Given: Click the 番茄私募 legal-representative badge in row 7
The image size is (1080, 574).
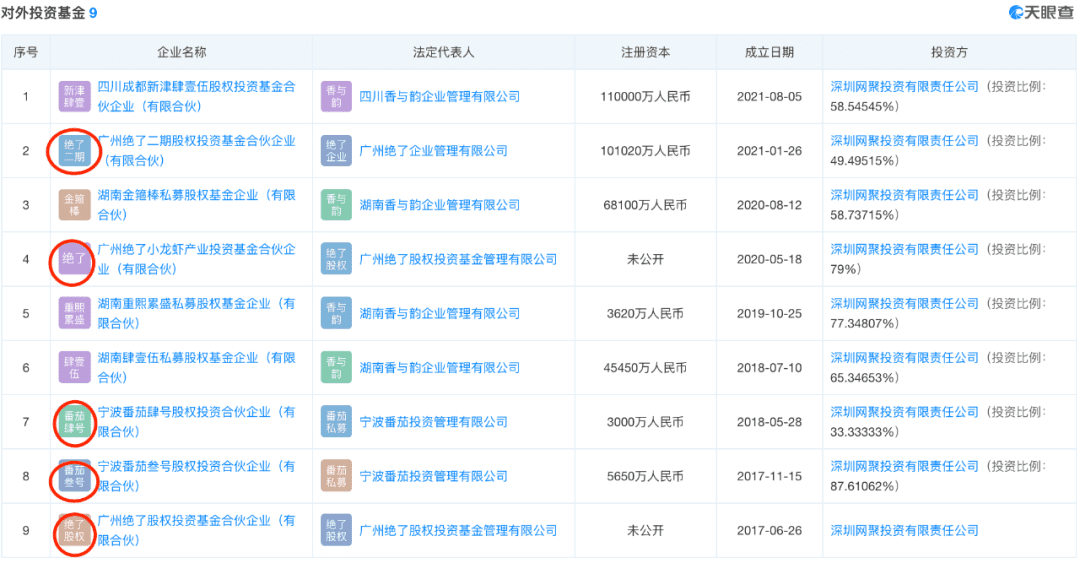Looking at the screenshot, I should point(336,422).
